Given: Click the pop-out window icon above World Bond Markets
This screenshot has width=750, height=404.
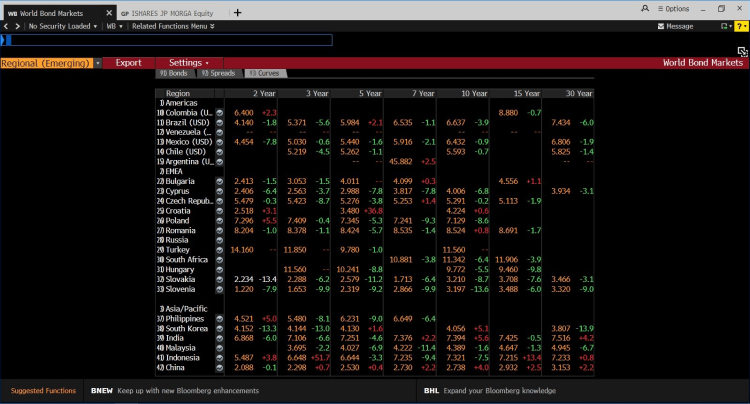Looking at the screenshot, I should (x=742, y=52).
